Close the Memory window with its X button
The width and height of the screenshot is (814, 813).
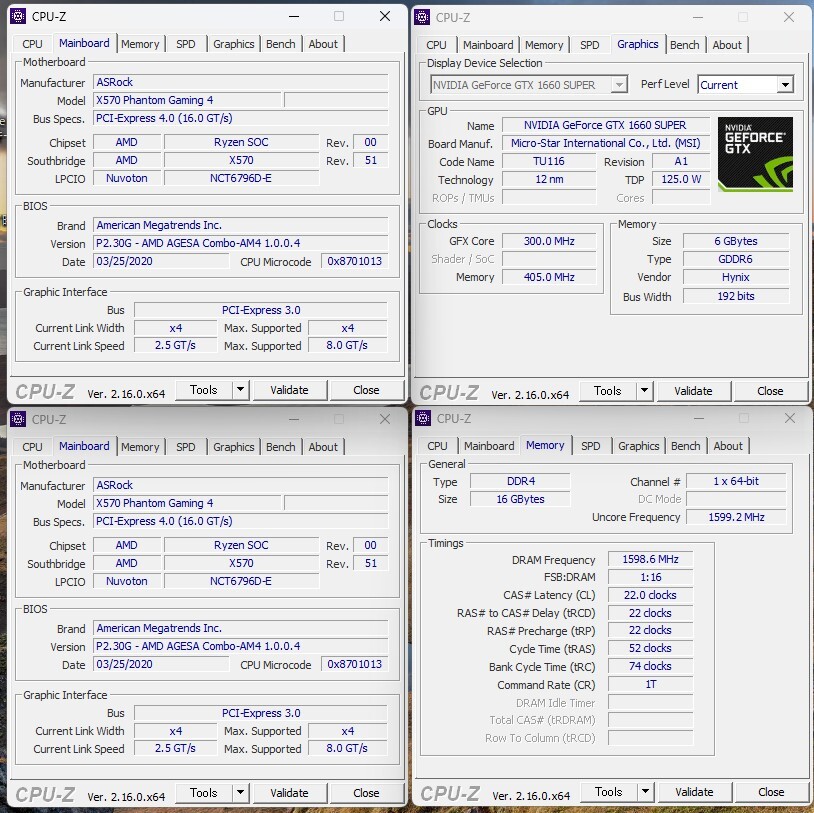tap(790, 418)
